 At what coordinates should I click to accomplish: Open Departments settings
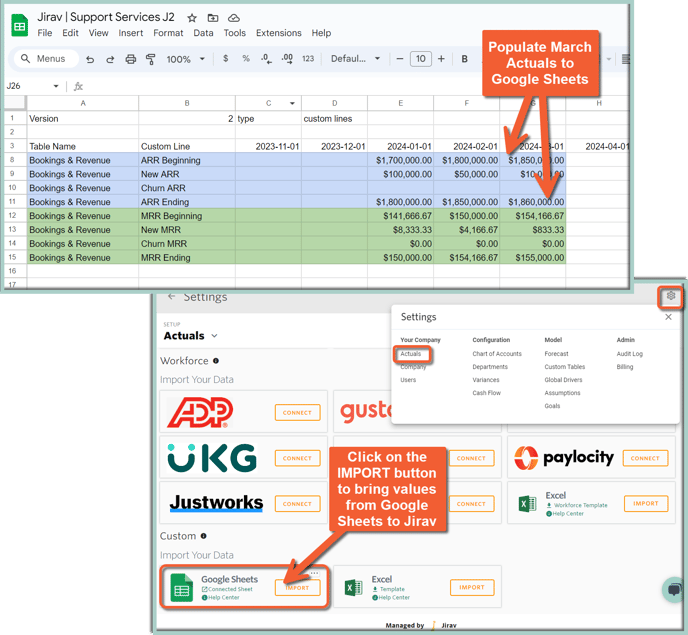coord(490,367)
